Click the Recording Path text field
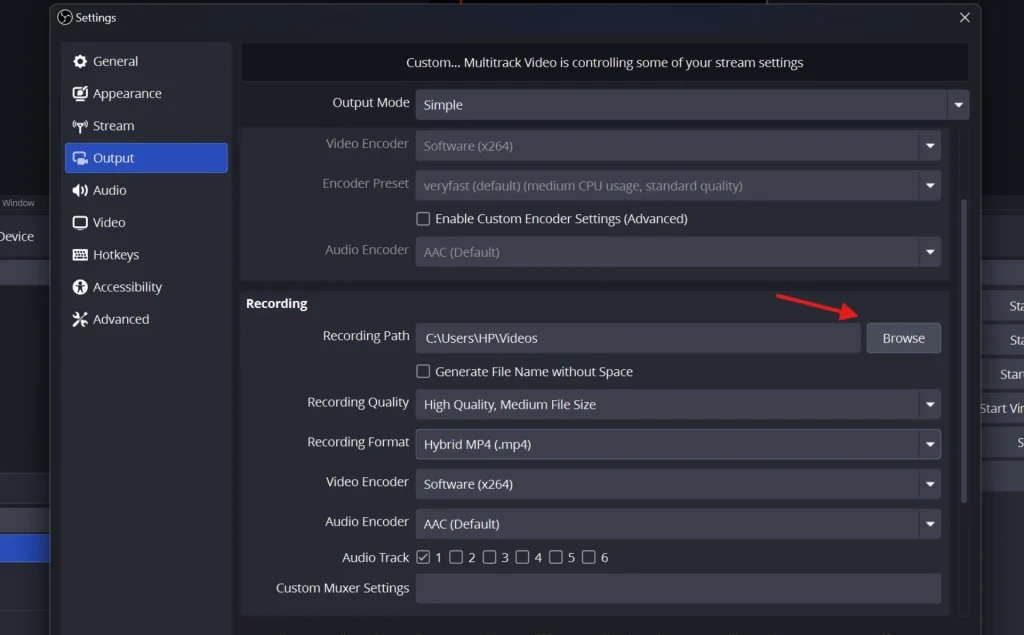This screenshot has height=635, width=1024. (638, 338)
